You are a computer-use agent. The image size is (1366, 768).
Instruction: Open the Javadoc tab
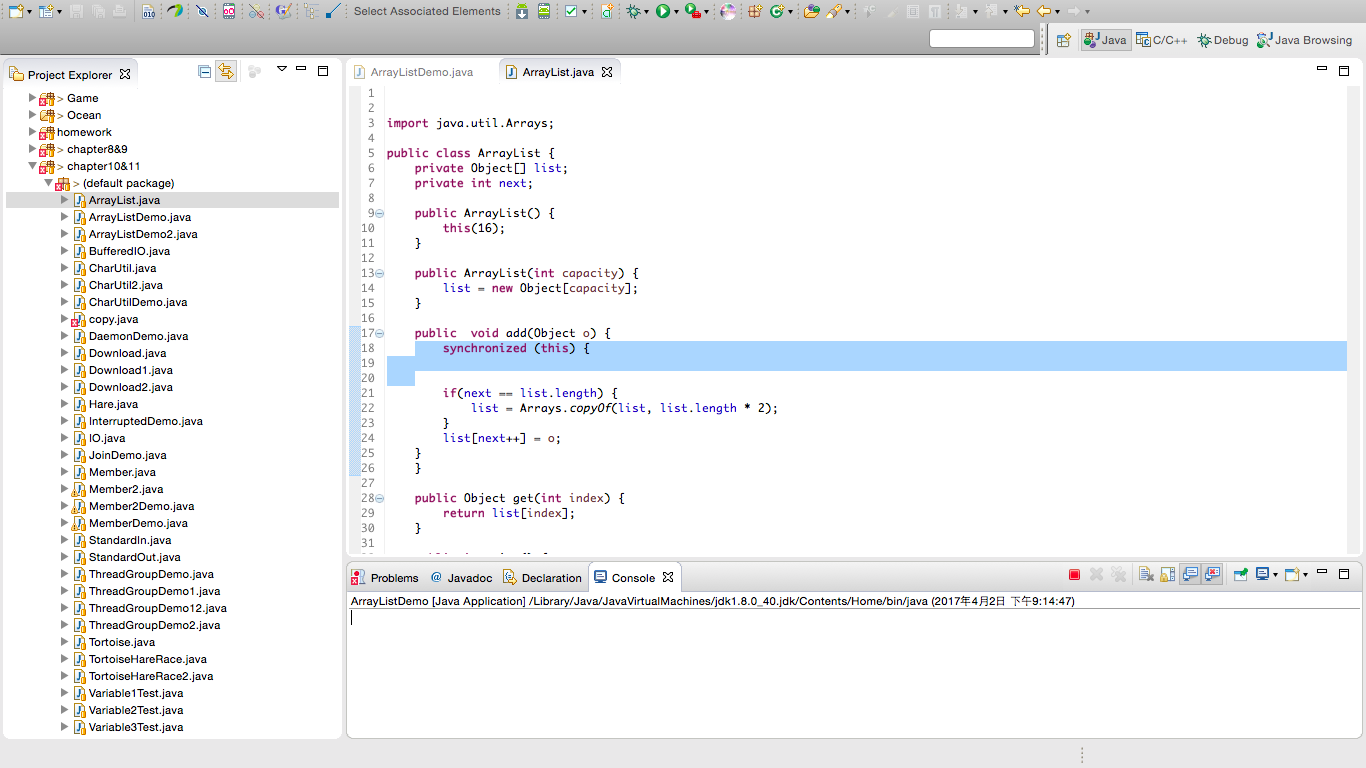[x=461, y=577]
